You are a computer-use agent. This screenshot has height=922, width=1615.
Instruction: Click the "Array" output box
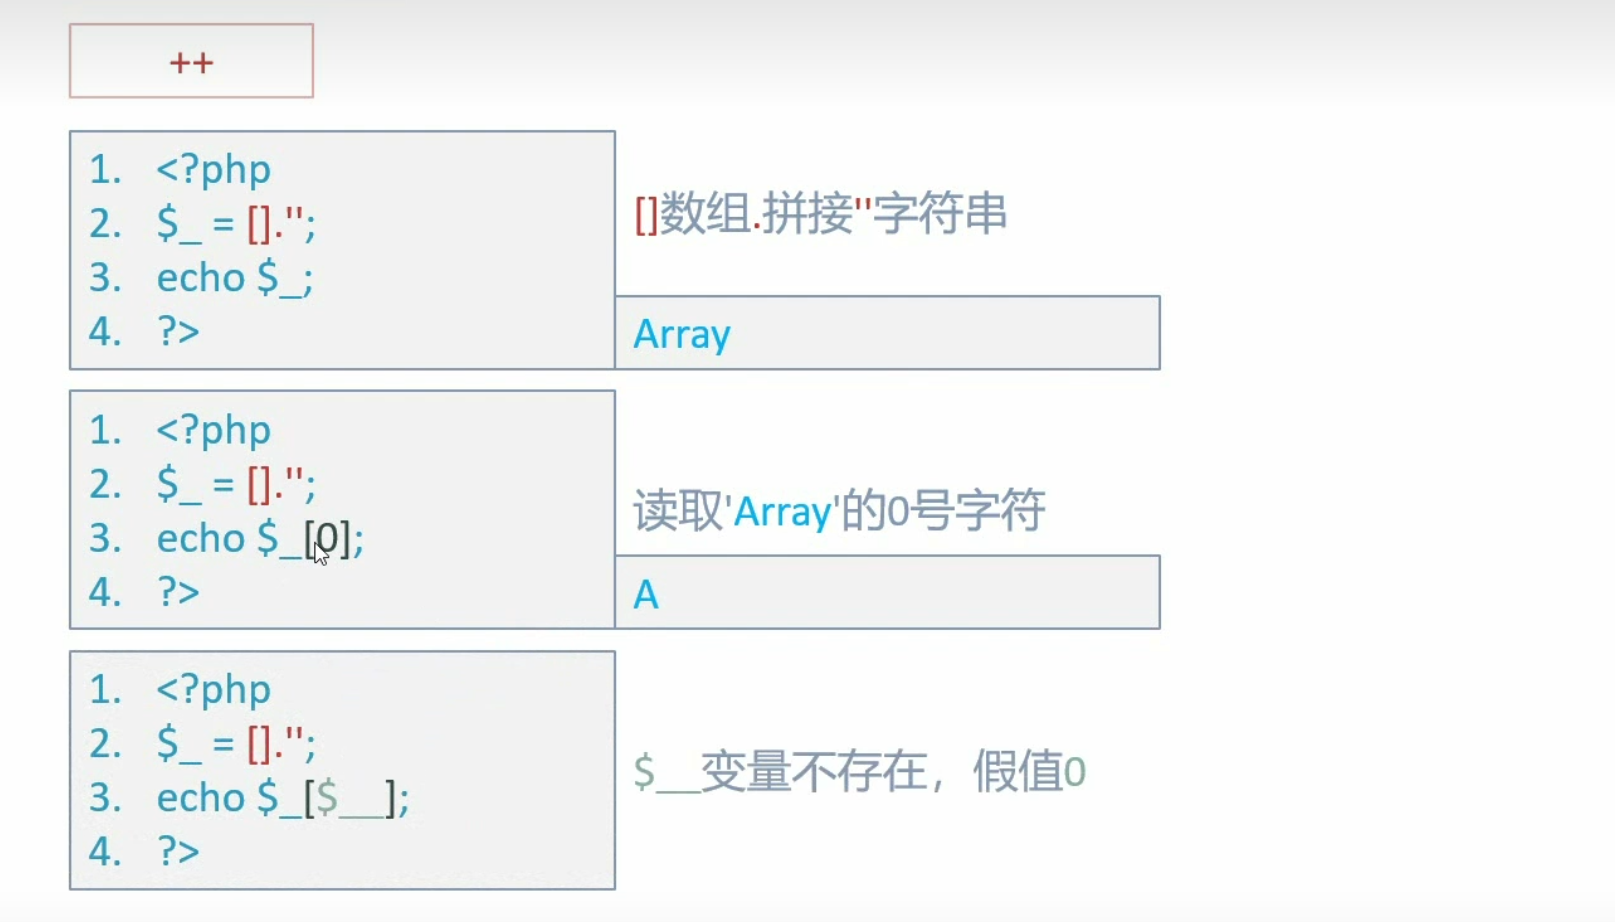coord(887,333)
